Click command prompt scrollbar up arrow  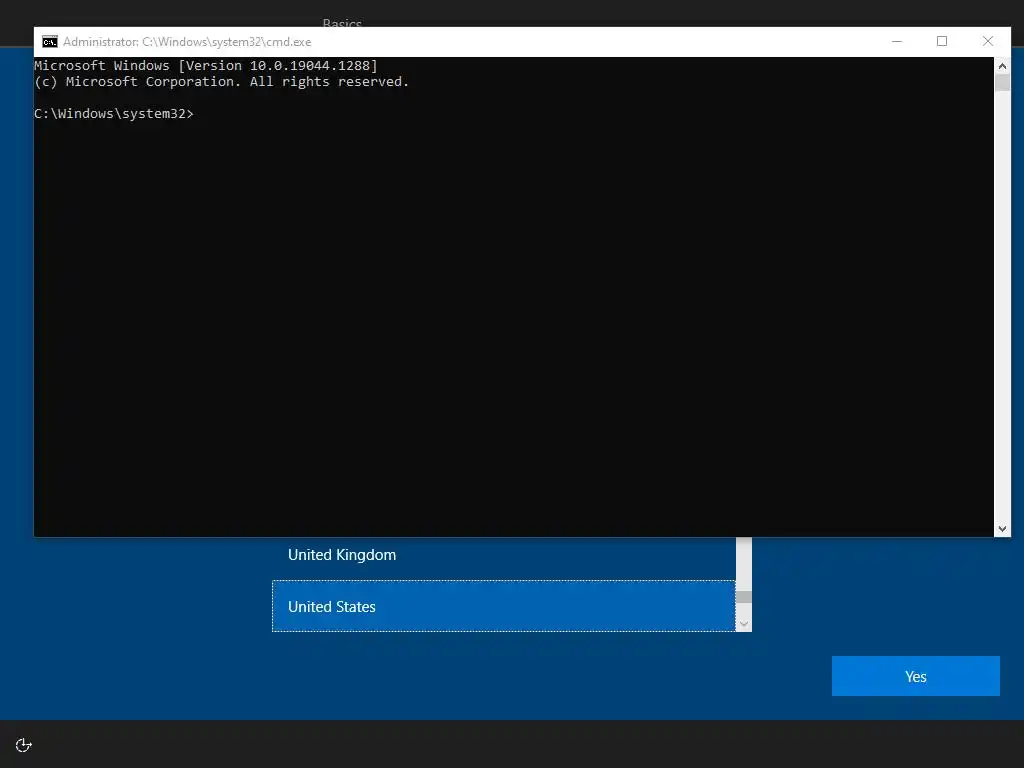coord(1002,66)
